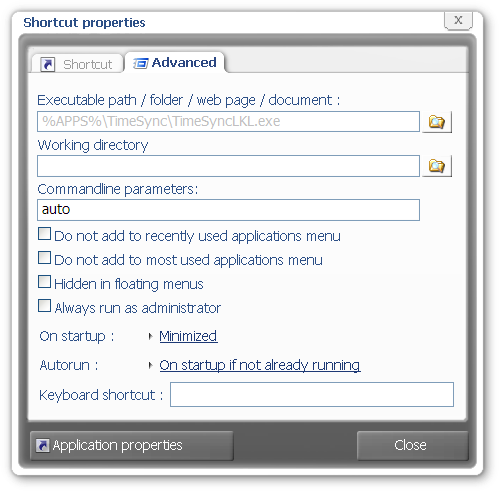The width and height of the screenshot is (499, 491).
Task: Click the shortcut arrow icon on Shortcut tab
Action: point(48,64)
